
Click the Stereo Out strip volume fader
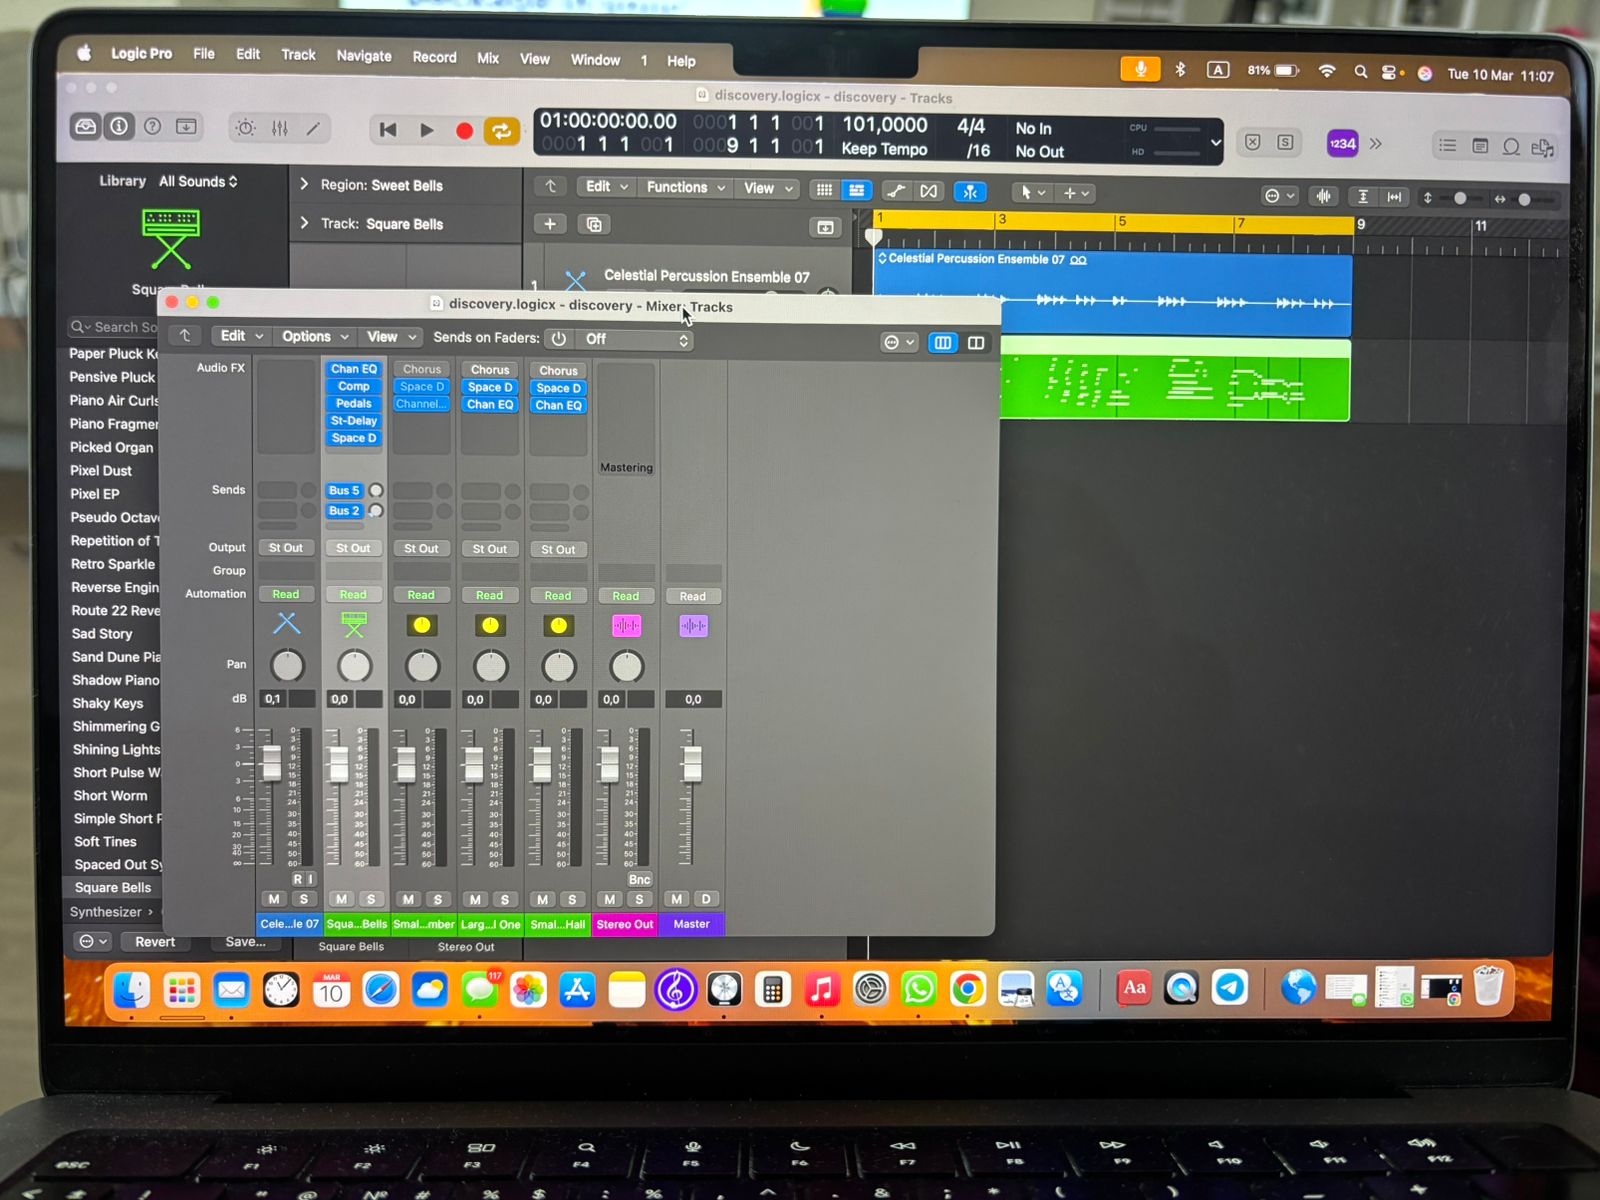click(x=609, y=764)
